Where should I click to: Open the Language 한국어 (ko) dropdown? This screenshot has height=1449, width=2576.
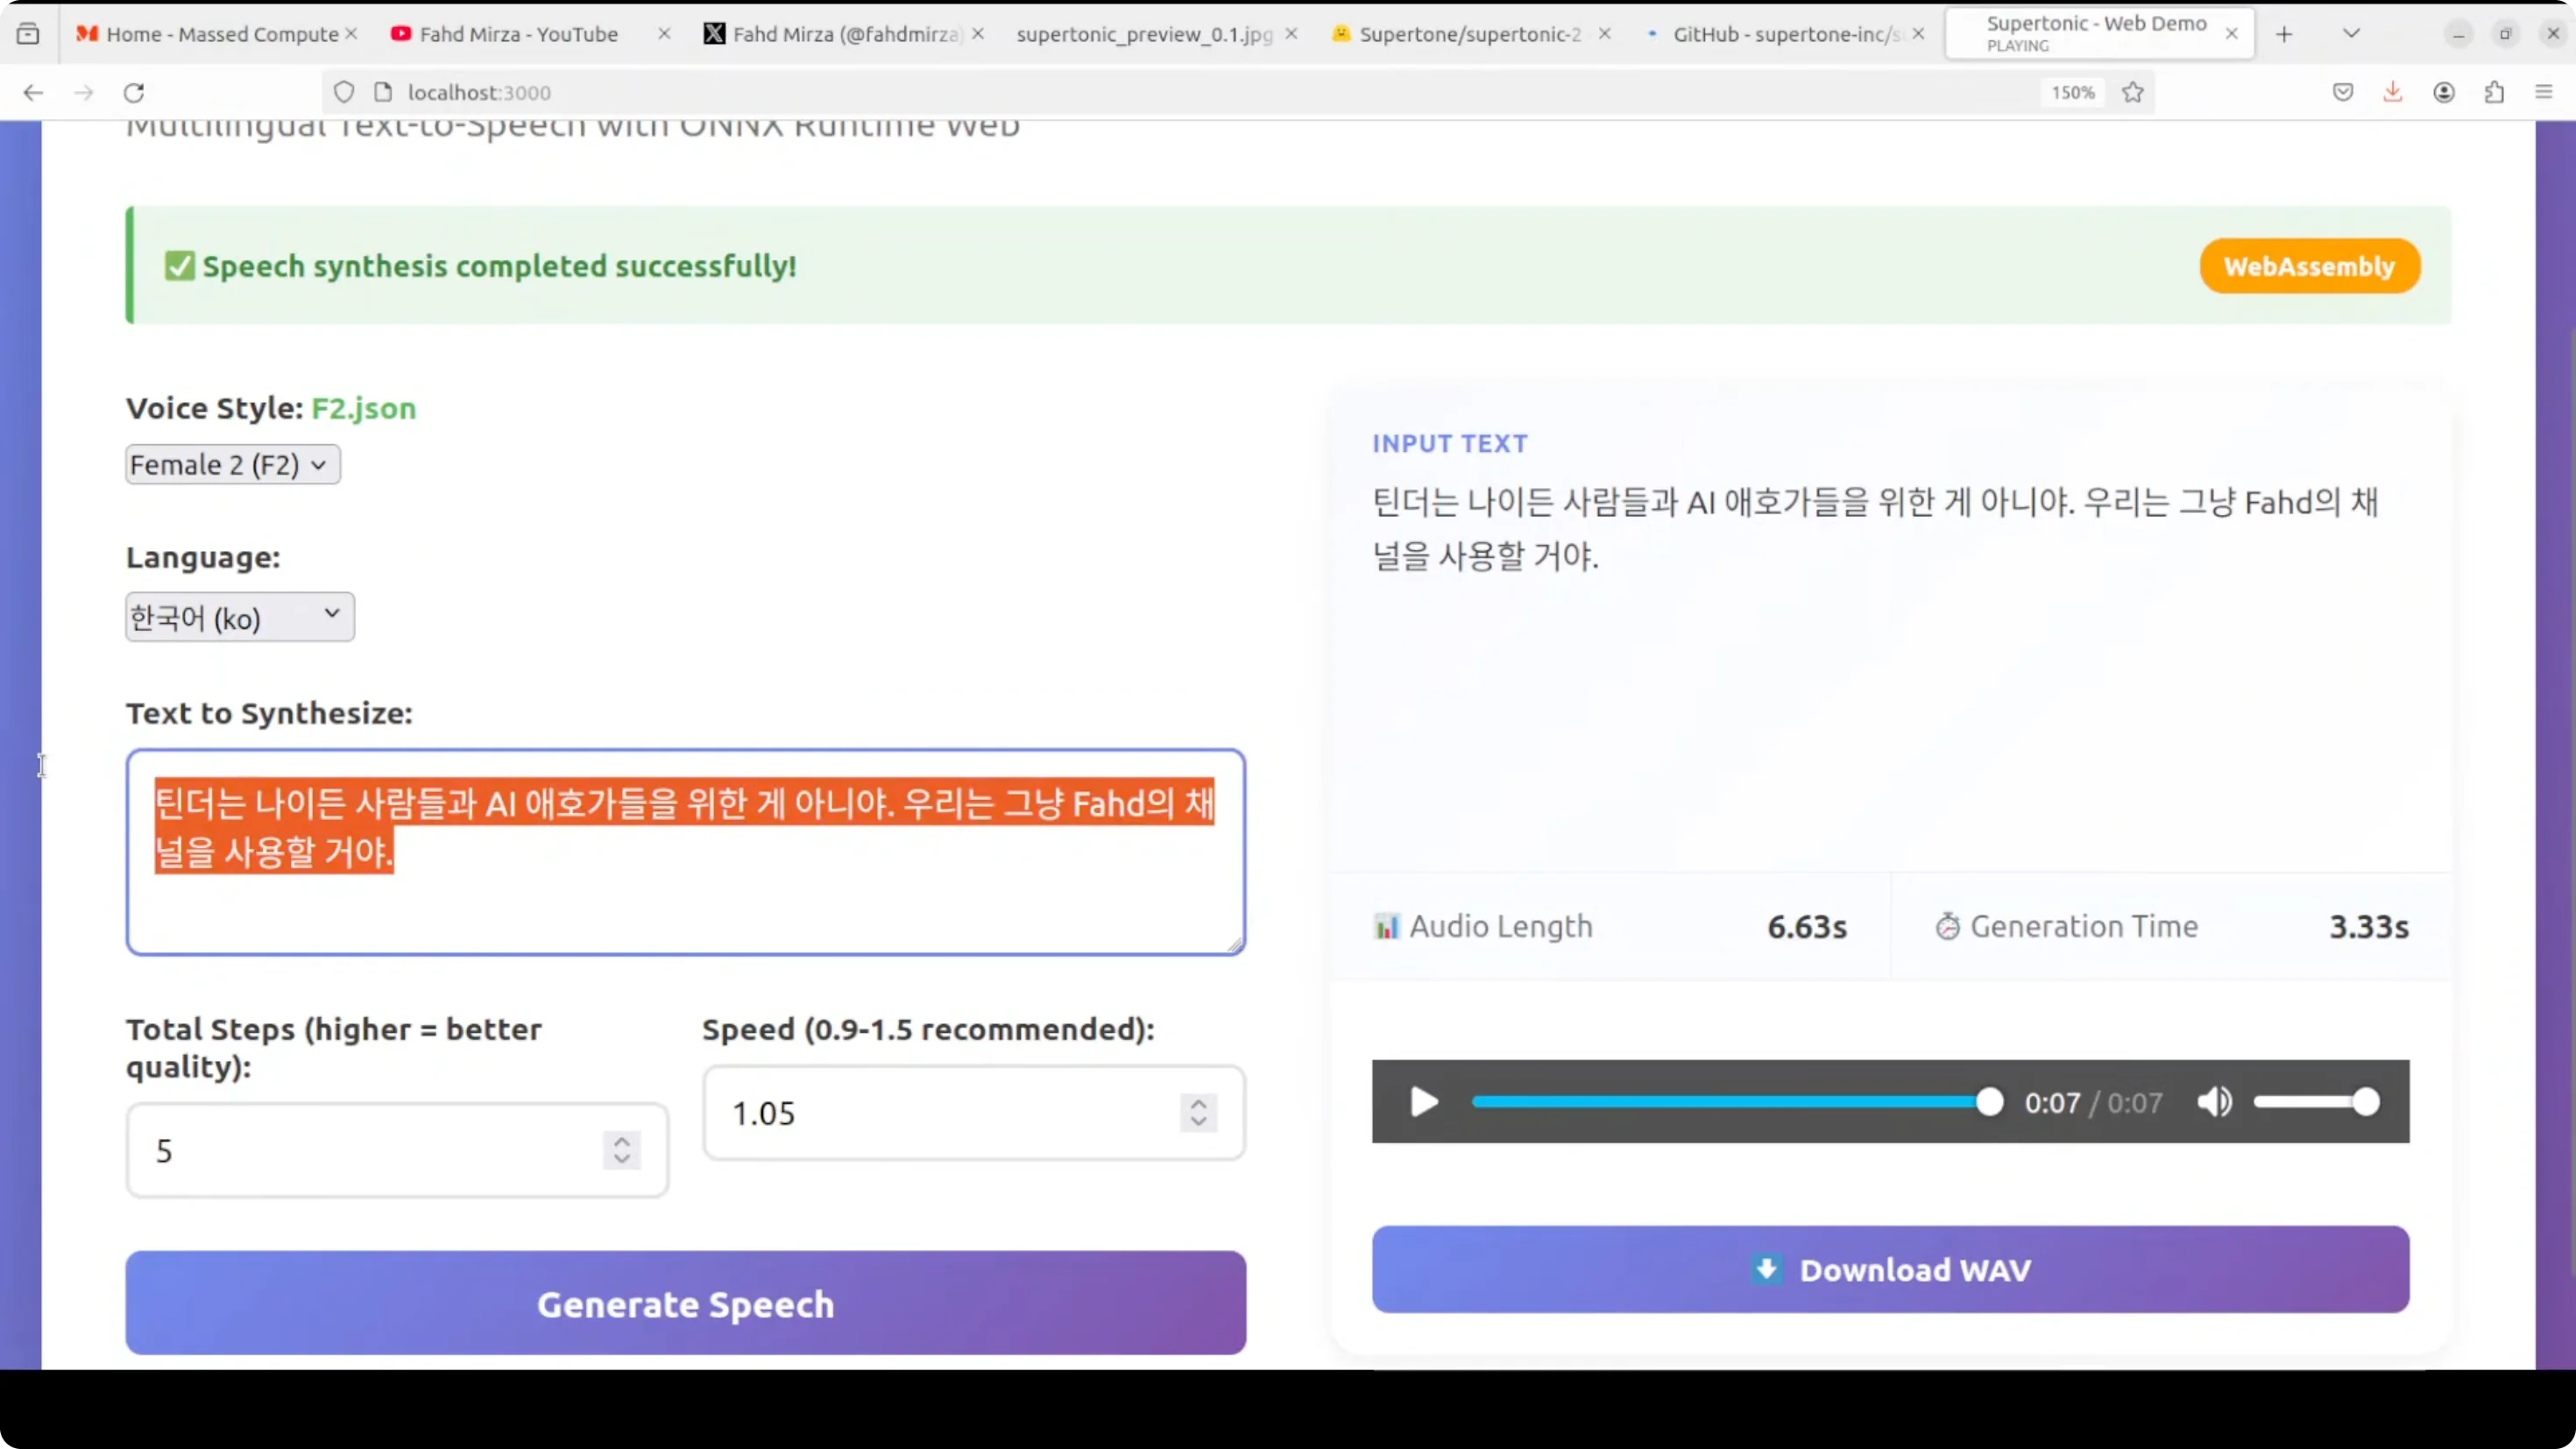(x=239, y=617)
